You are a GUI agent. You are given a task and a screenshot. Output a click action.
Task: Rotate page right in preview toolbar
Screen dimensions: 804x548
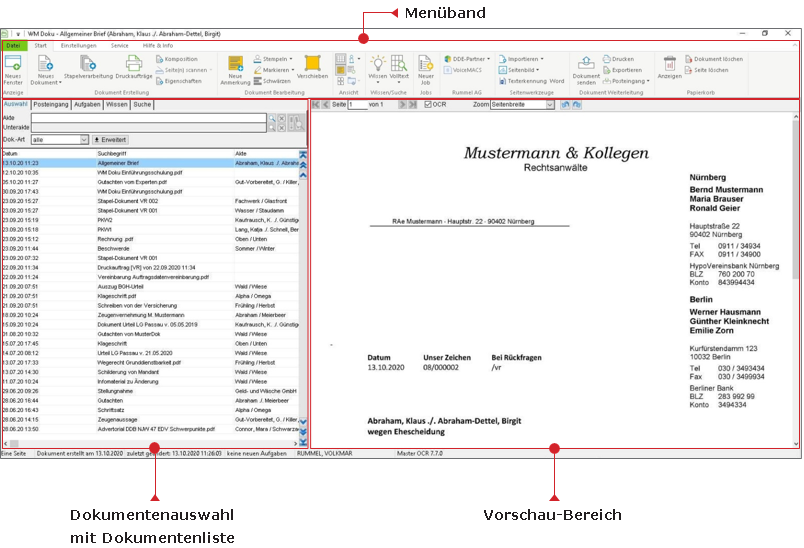point(577,105)
